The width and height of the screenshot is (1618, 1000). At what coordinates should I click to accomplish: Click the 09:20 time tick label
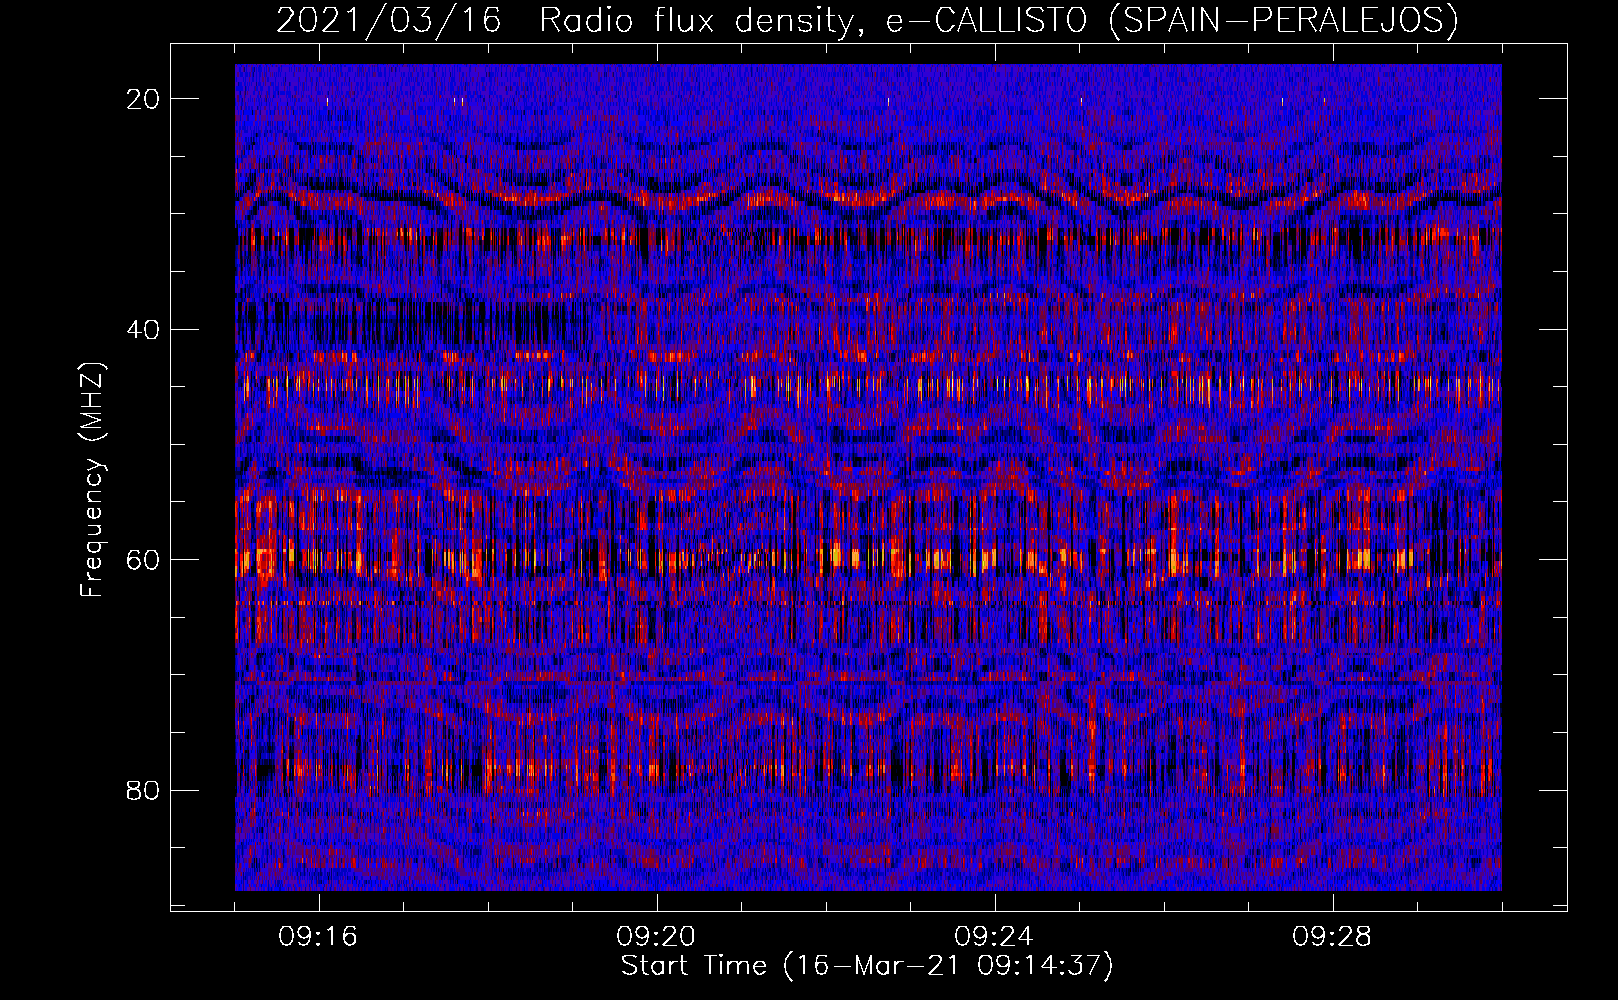tap(656, 937)
